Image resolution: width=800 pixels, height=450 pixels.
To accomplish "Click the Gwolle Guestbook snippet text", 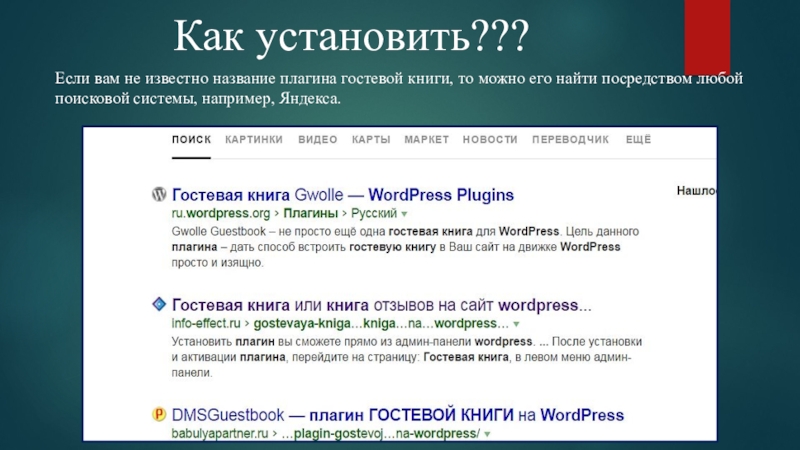I will pyautogui.click(x=405, y=247).
